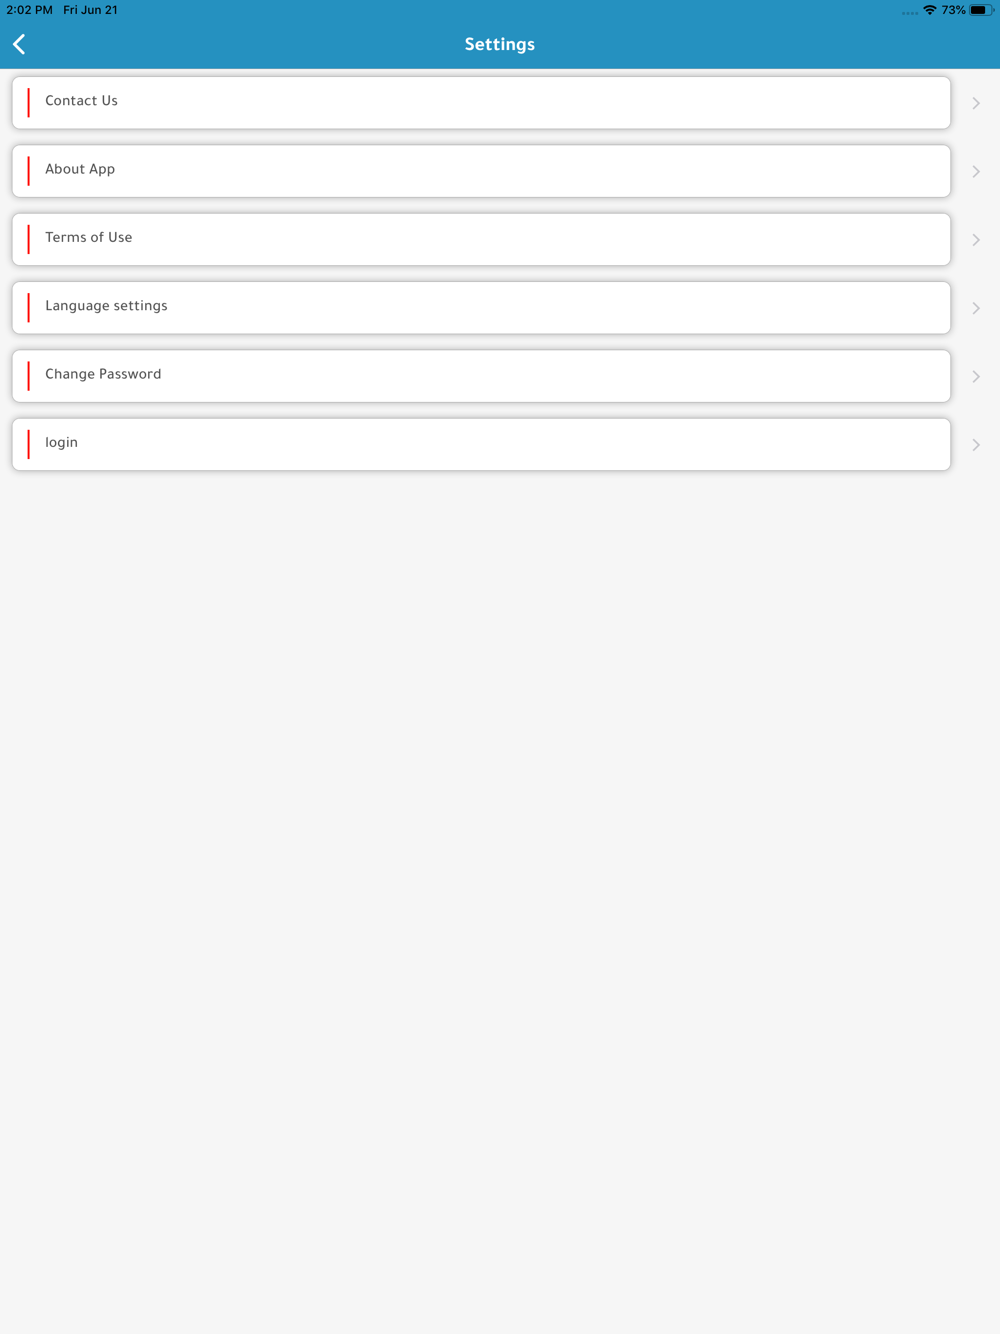Select the Terms of Use entry

[481, 239]
